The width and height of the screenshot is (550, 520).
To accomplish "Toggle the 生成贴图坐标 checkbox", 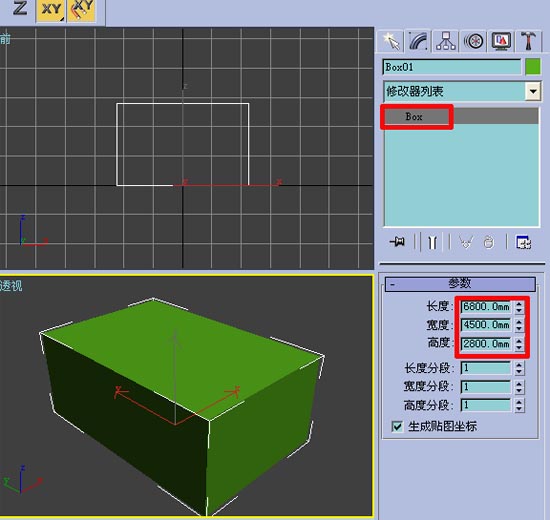I will [x=397, y=426].
